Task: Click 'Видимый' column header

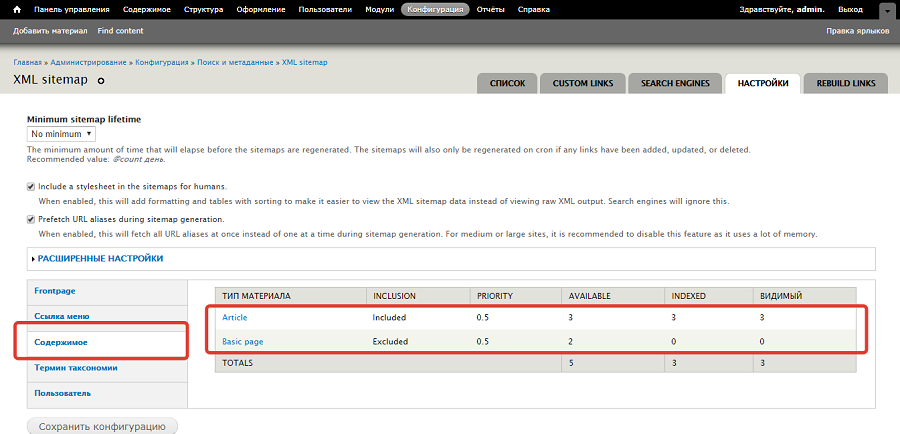Action: [x=781, y=296]
